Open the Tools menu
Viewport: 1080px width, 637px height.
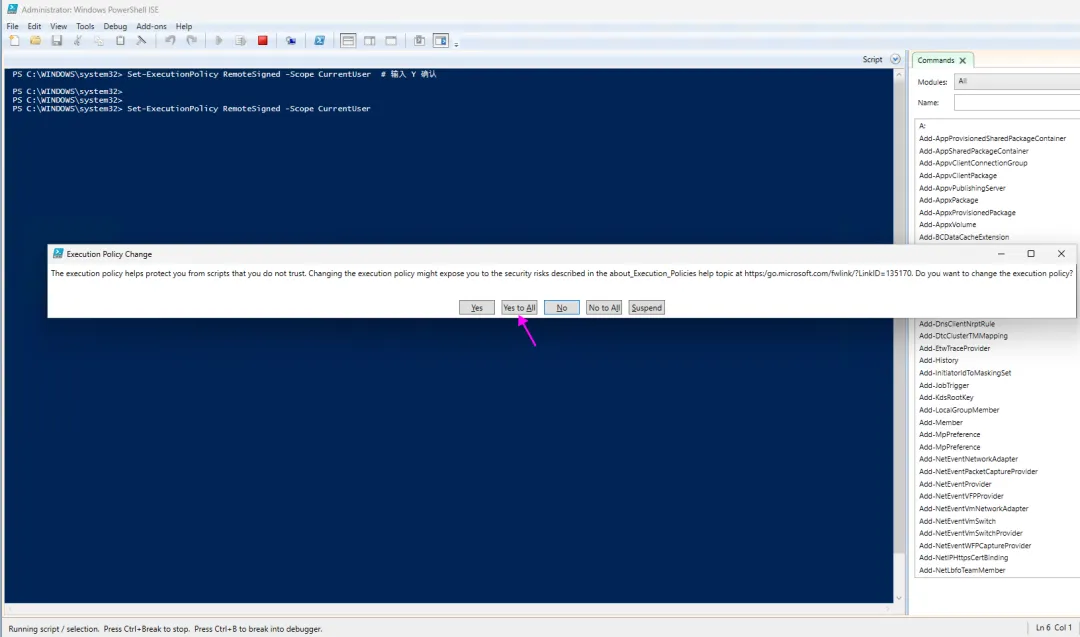(85, 26)
